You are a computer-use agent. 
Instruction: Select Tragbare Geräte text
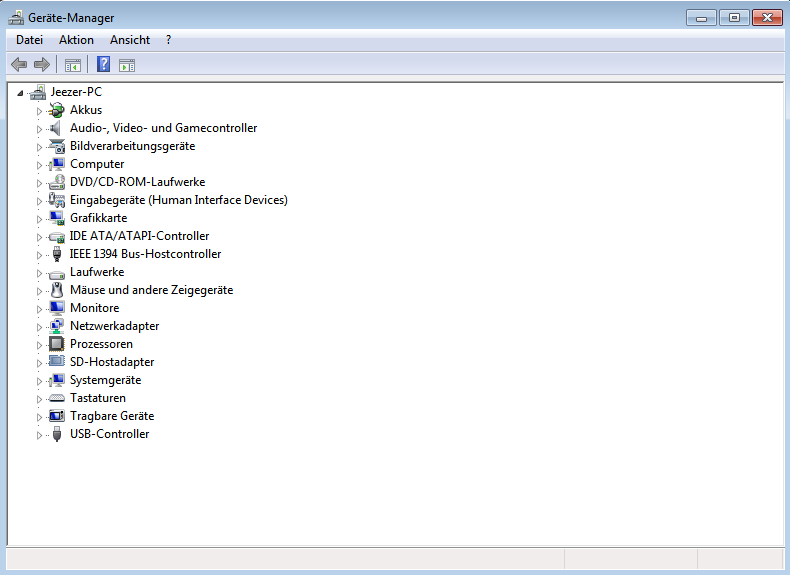(x=112, y=416)
